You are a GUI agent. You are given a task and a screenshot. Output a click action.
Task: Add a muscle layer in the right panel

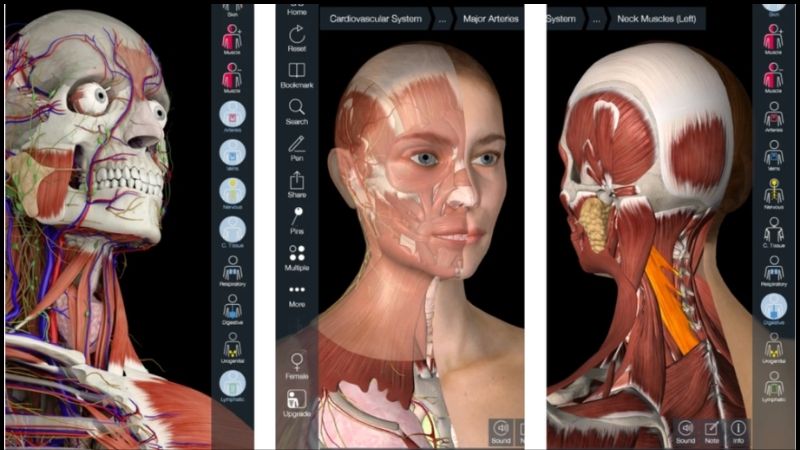click(773, 39)
